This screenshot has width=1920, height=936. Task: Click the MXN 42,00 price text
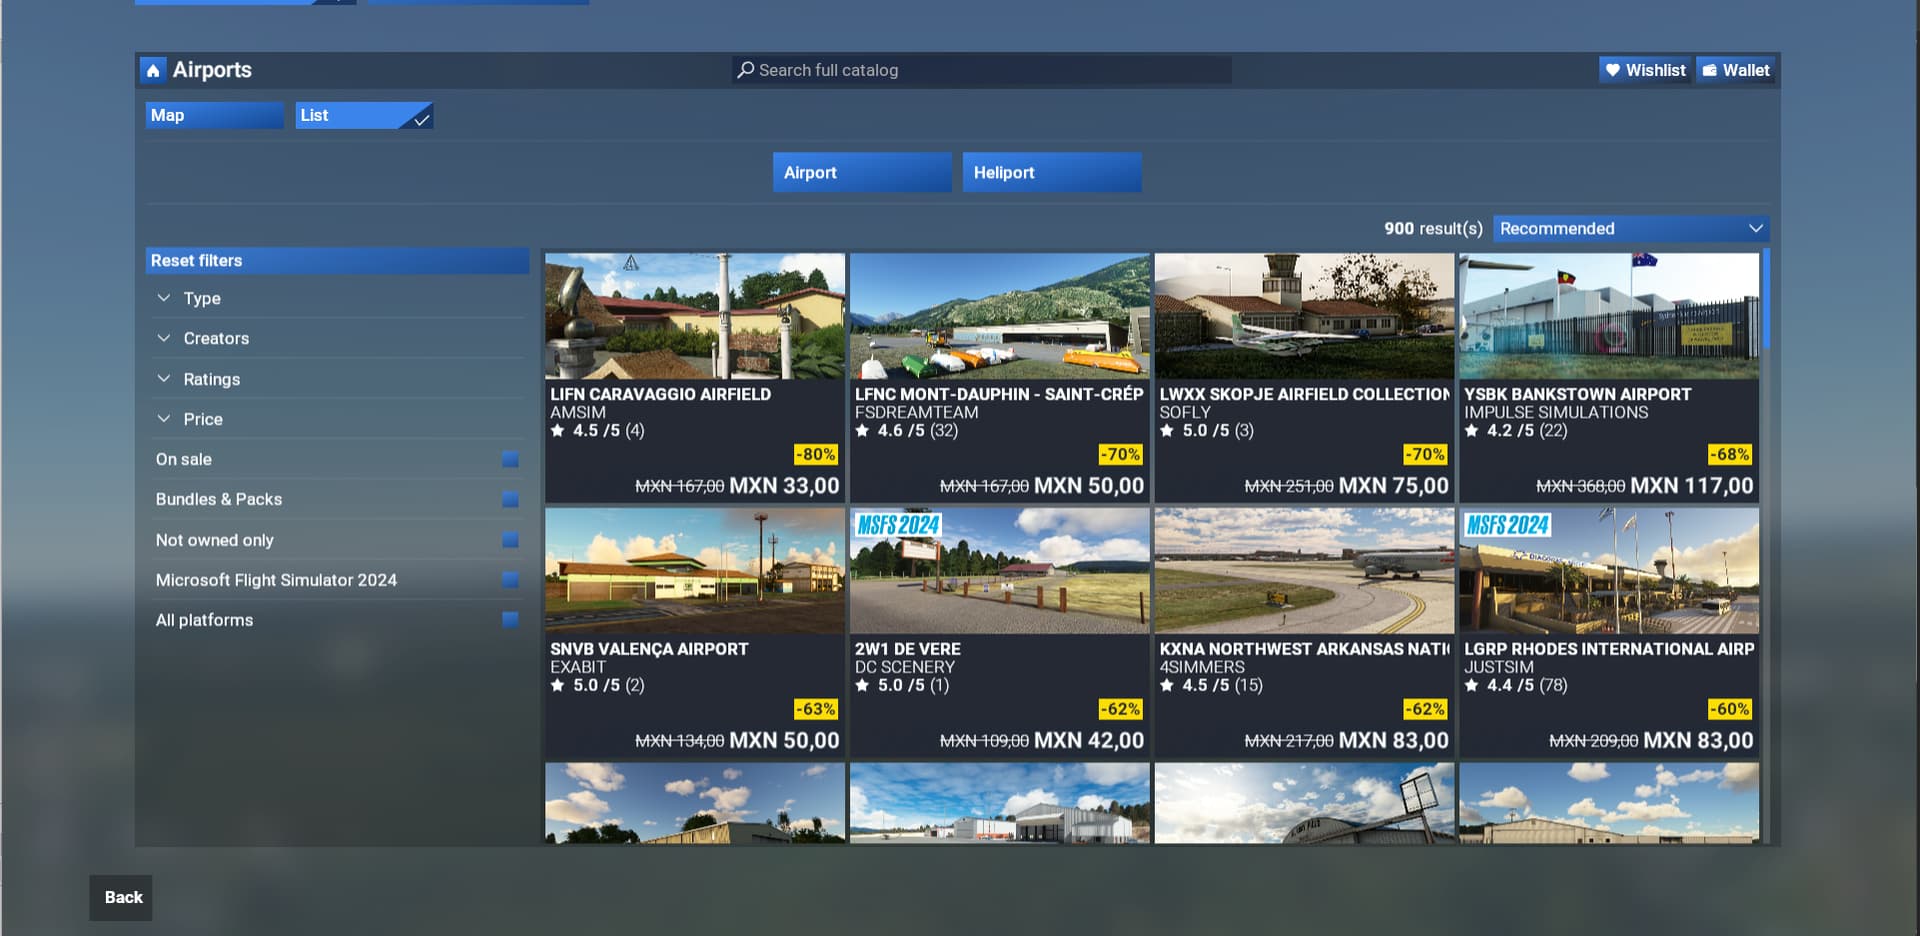click(1089, 741)
